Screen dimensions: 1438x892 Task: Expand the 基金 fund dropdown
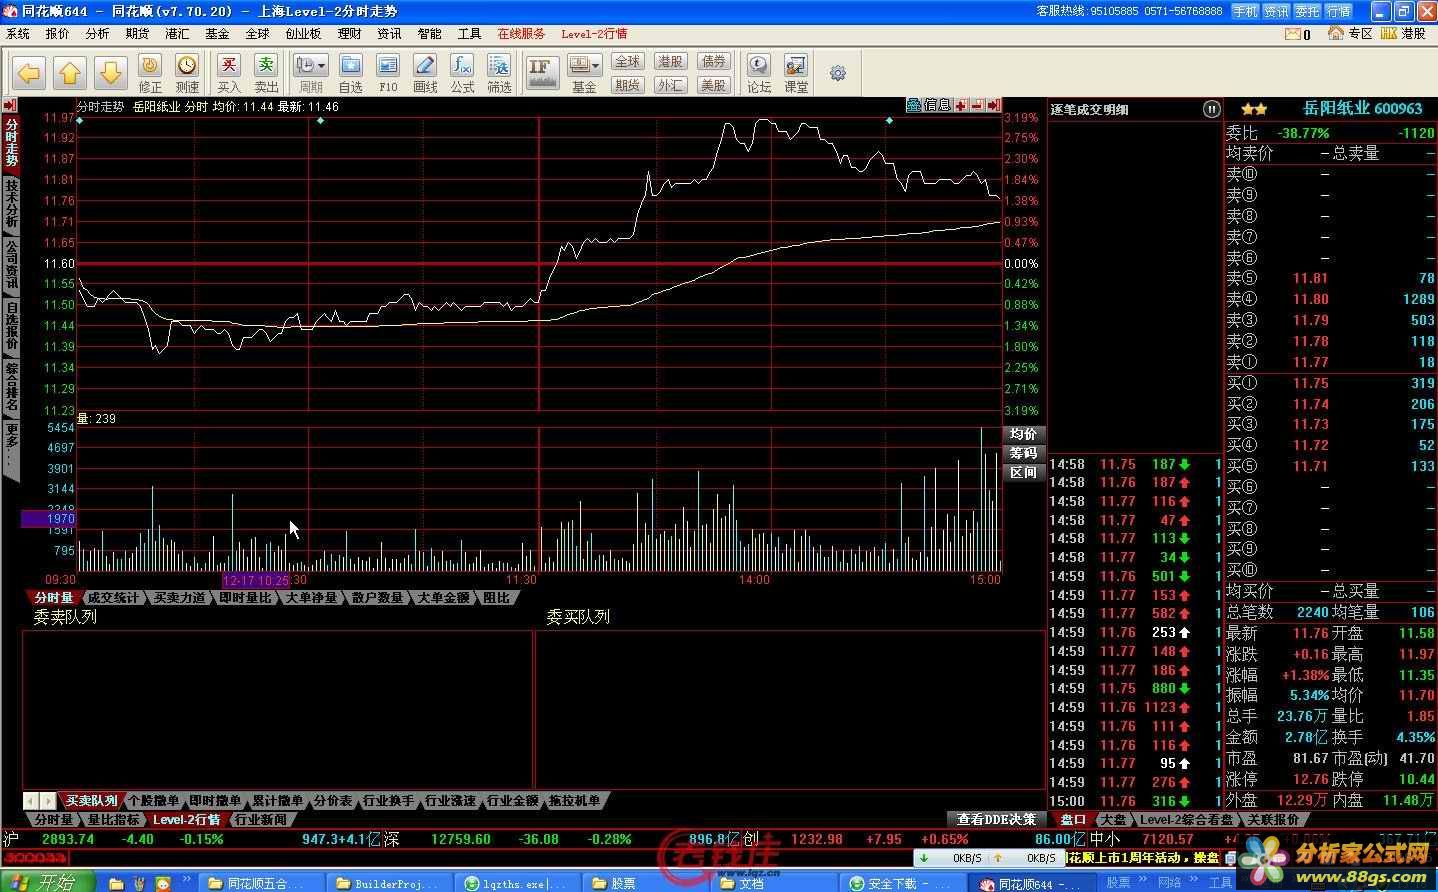coord(584,74)
